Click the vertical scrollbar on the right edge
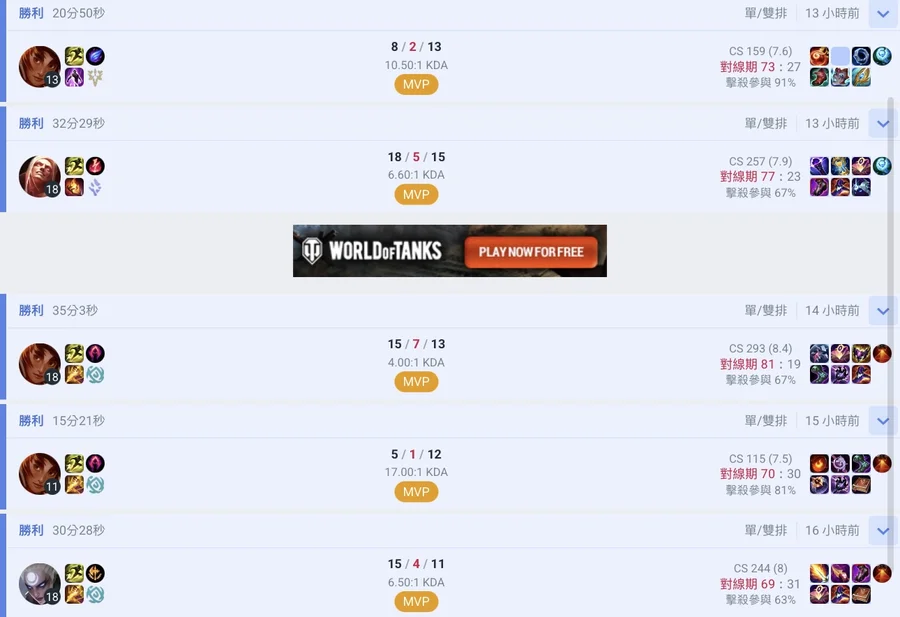The image size is (900, 617). click(891, 356)
